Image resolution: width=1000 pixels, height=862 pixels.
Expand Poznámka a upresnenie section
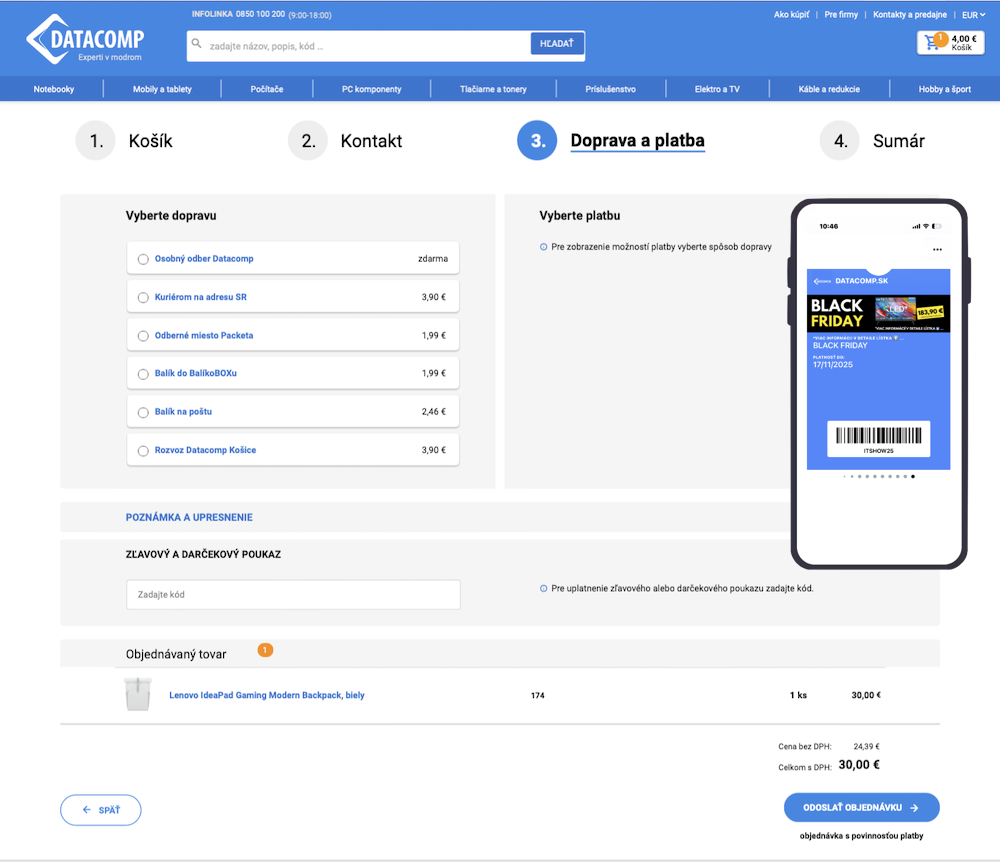point(189,517)
